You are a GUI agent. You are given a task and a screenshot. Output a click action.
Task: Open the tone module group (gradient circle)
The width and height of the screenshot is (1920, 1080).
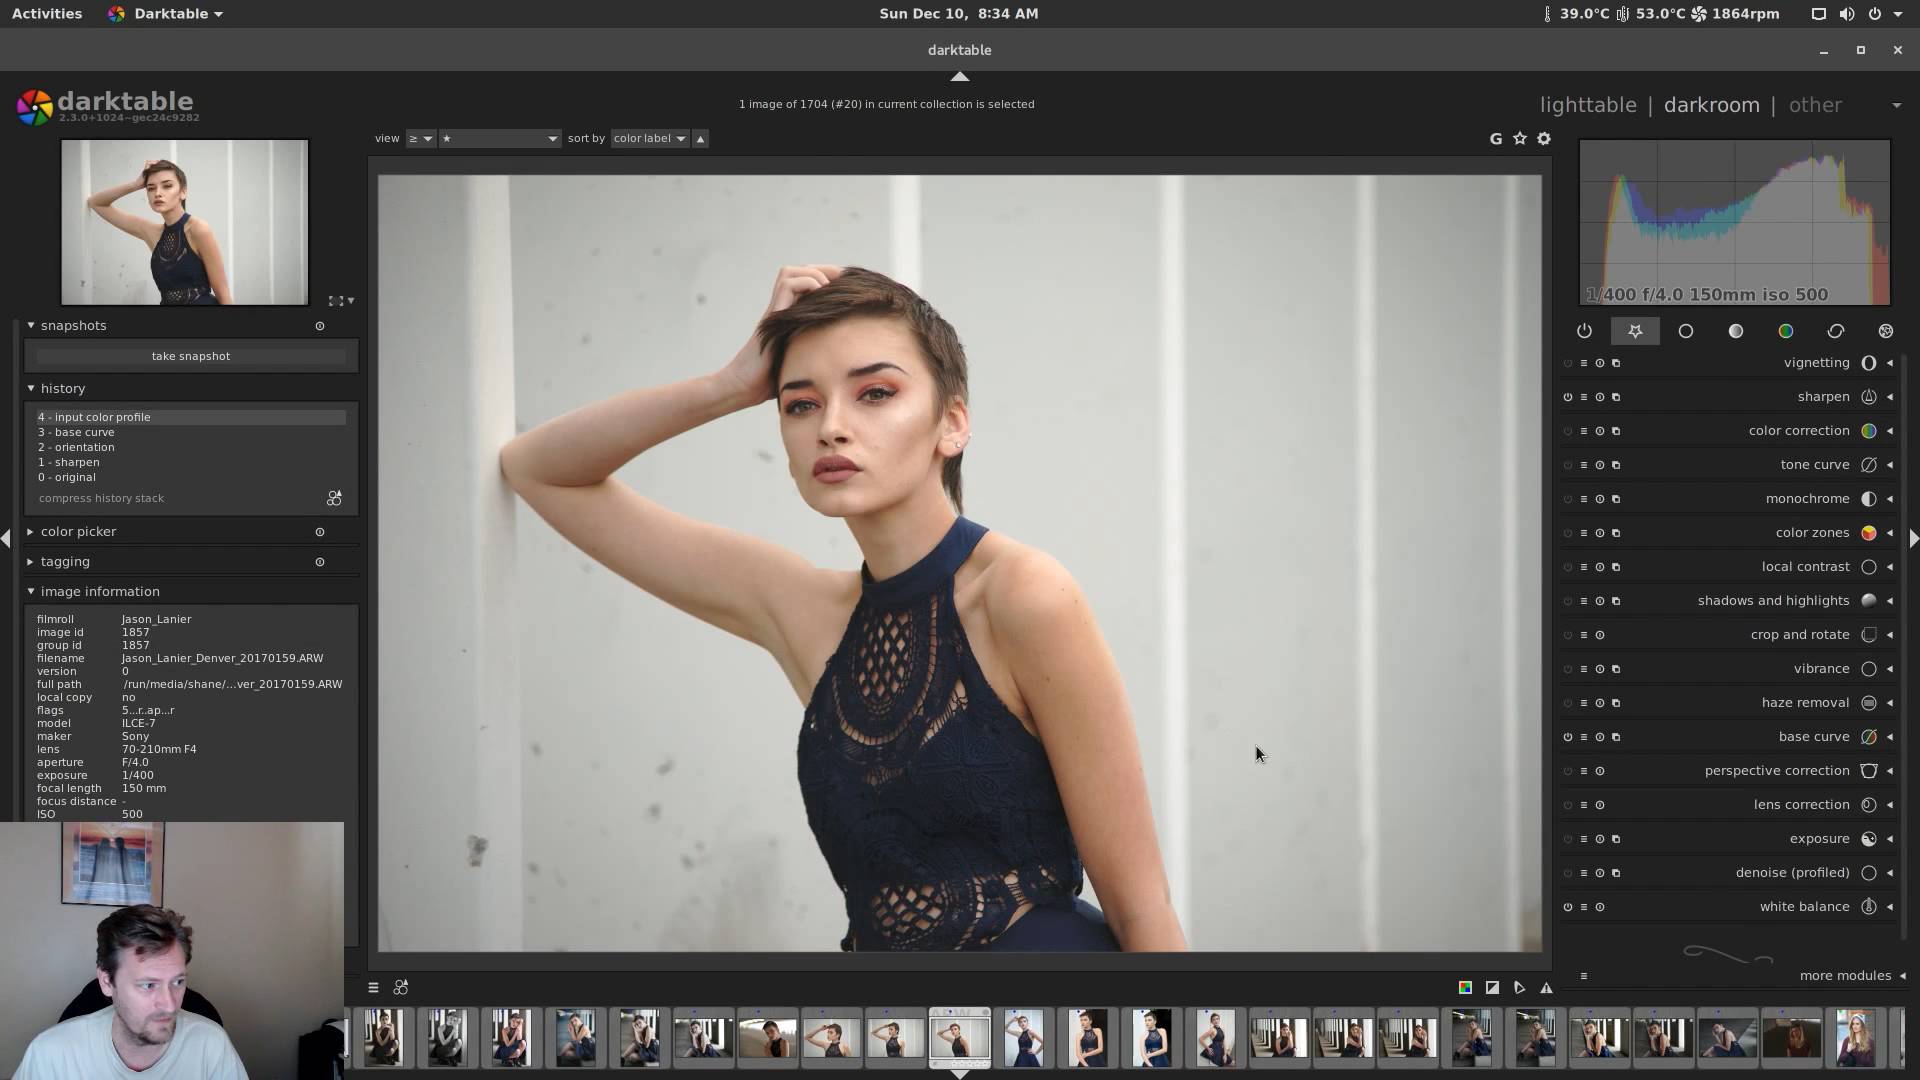pos(1735,331)
